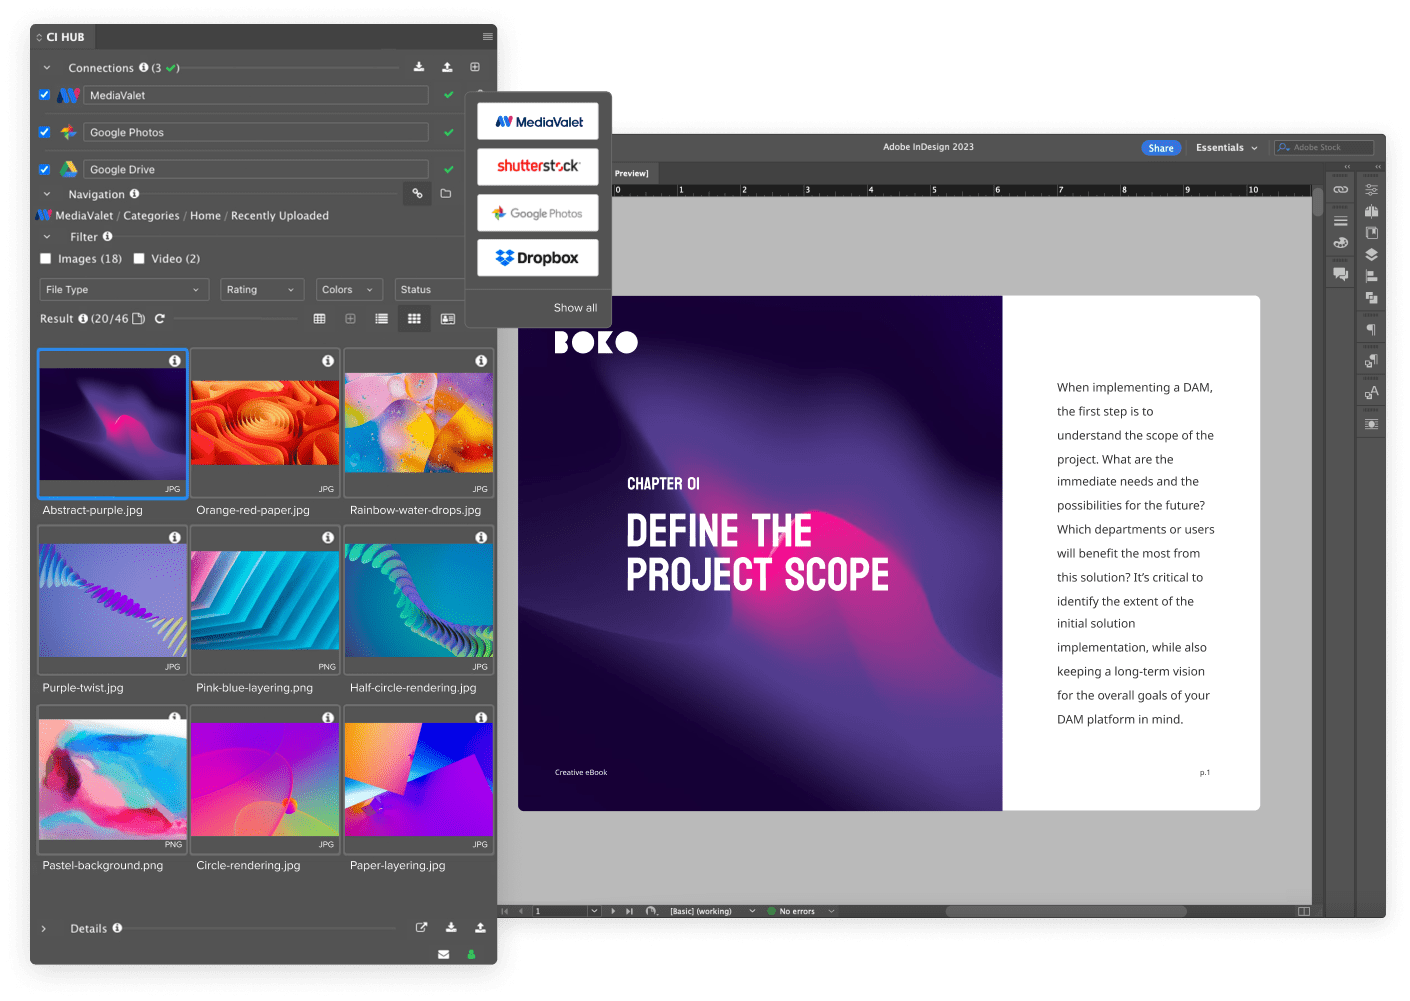Open the Align panel icon

pos(1371,276)
